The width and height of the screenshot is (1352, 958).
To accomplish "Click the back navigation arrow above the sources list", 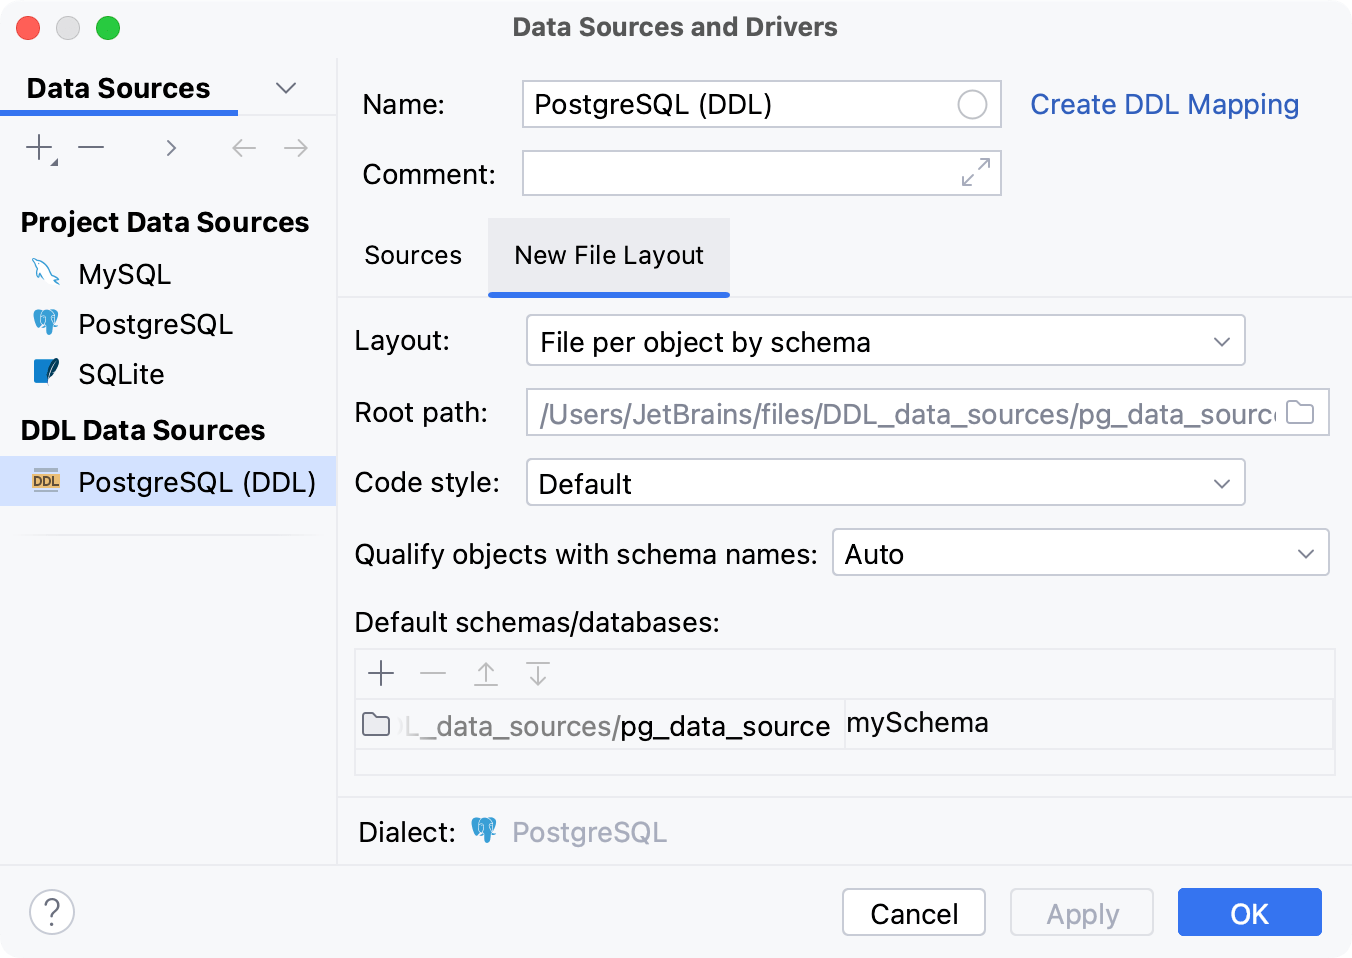I will 242,147.
